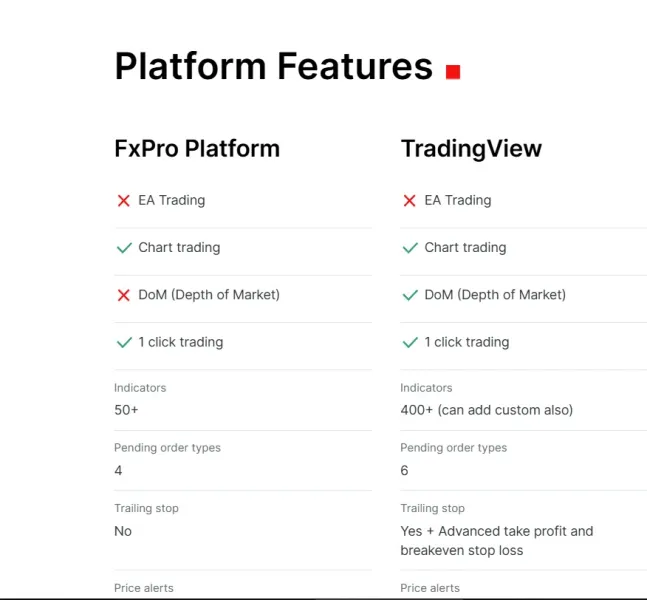Click the green checkmark beside FxPro Chart trading
Screen dimensions: 647x600
tap(124, 248)
